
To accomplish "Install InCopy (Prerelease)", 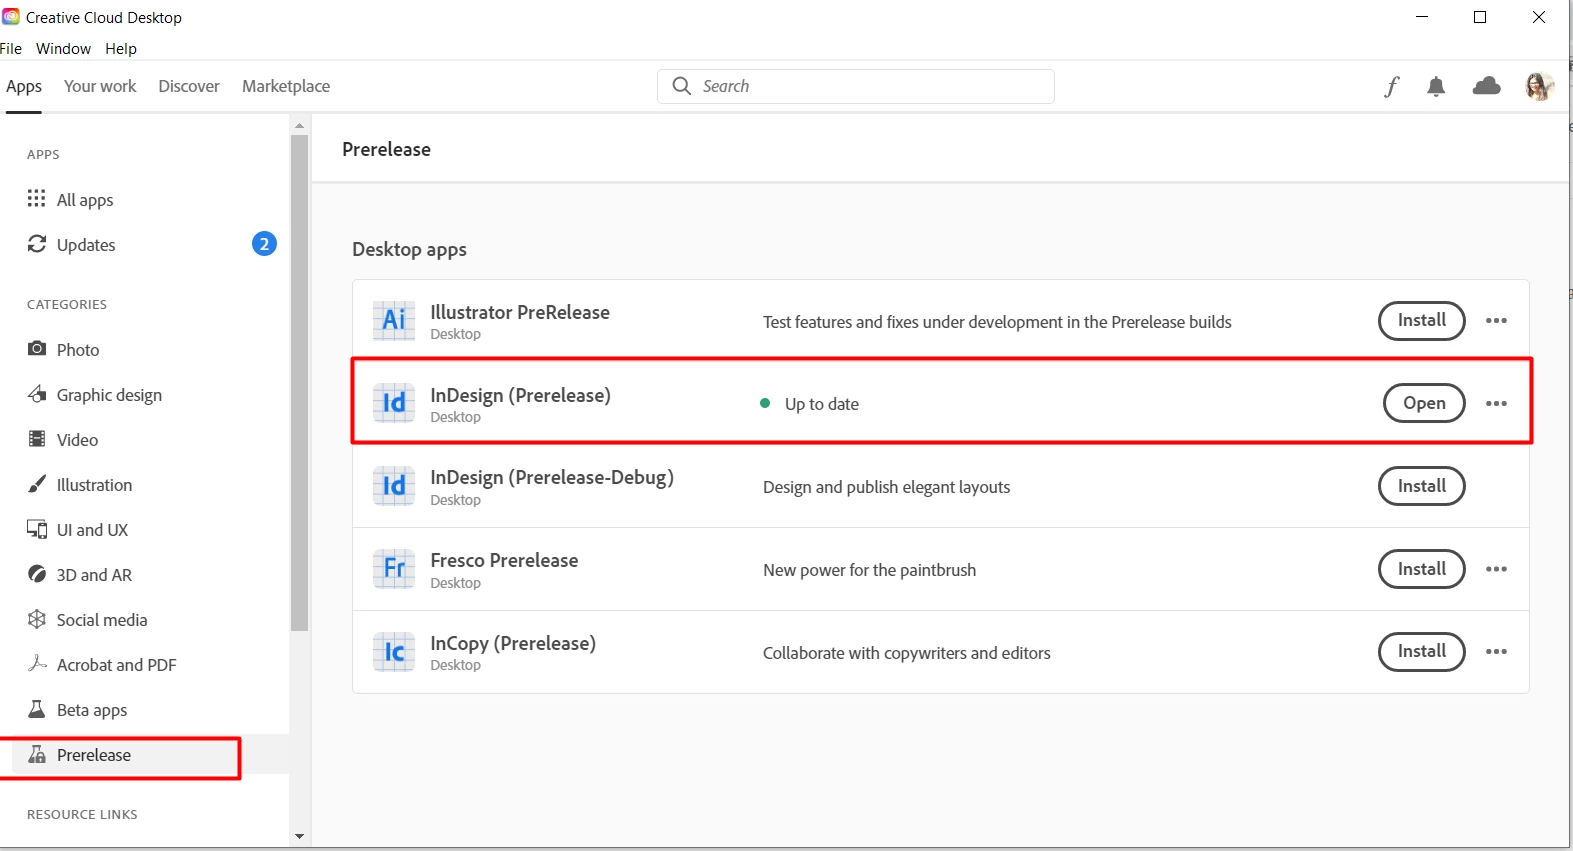I will (x=1421, y=652).
